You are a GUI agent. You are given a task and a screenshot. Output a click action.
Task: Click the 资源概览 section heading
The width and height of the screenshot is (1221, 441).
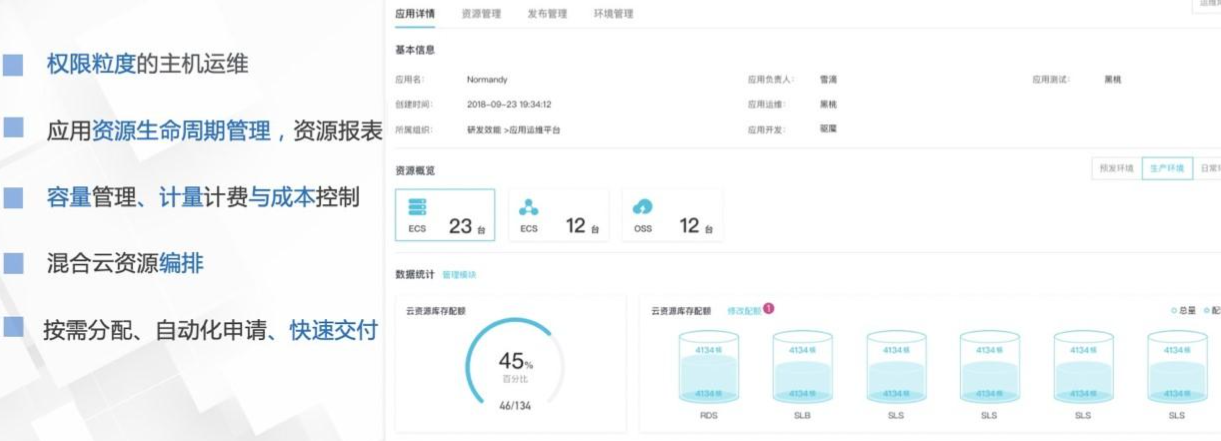pyautogui.click(x=415, y=171)
